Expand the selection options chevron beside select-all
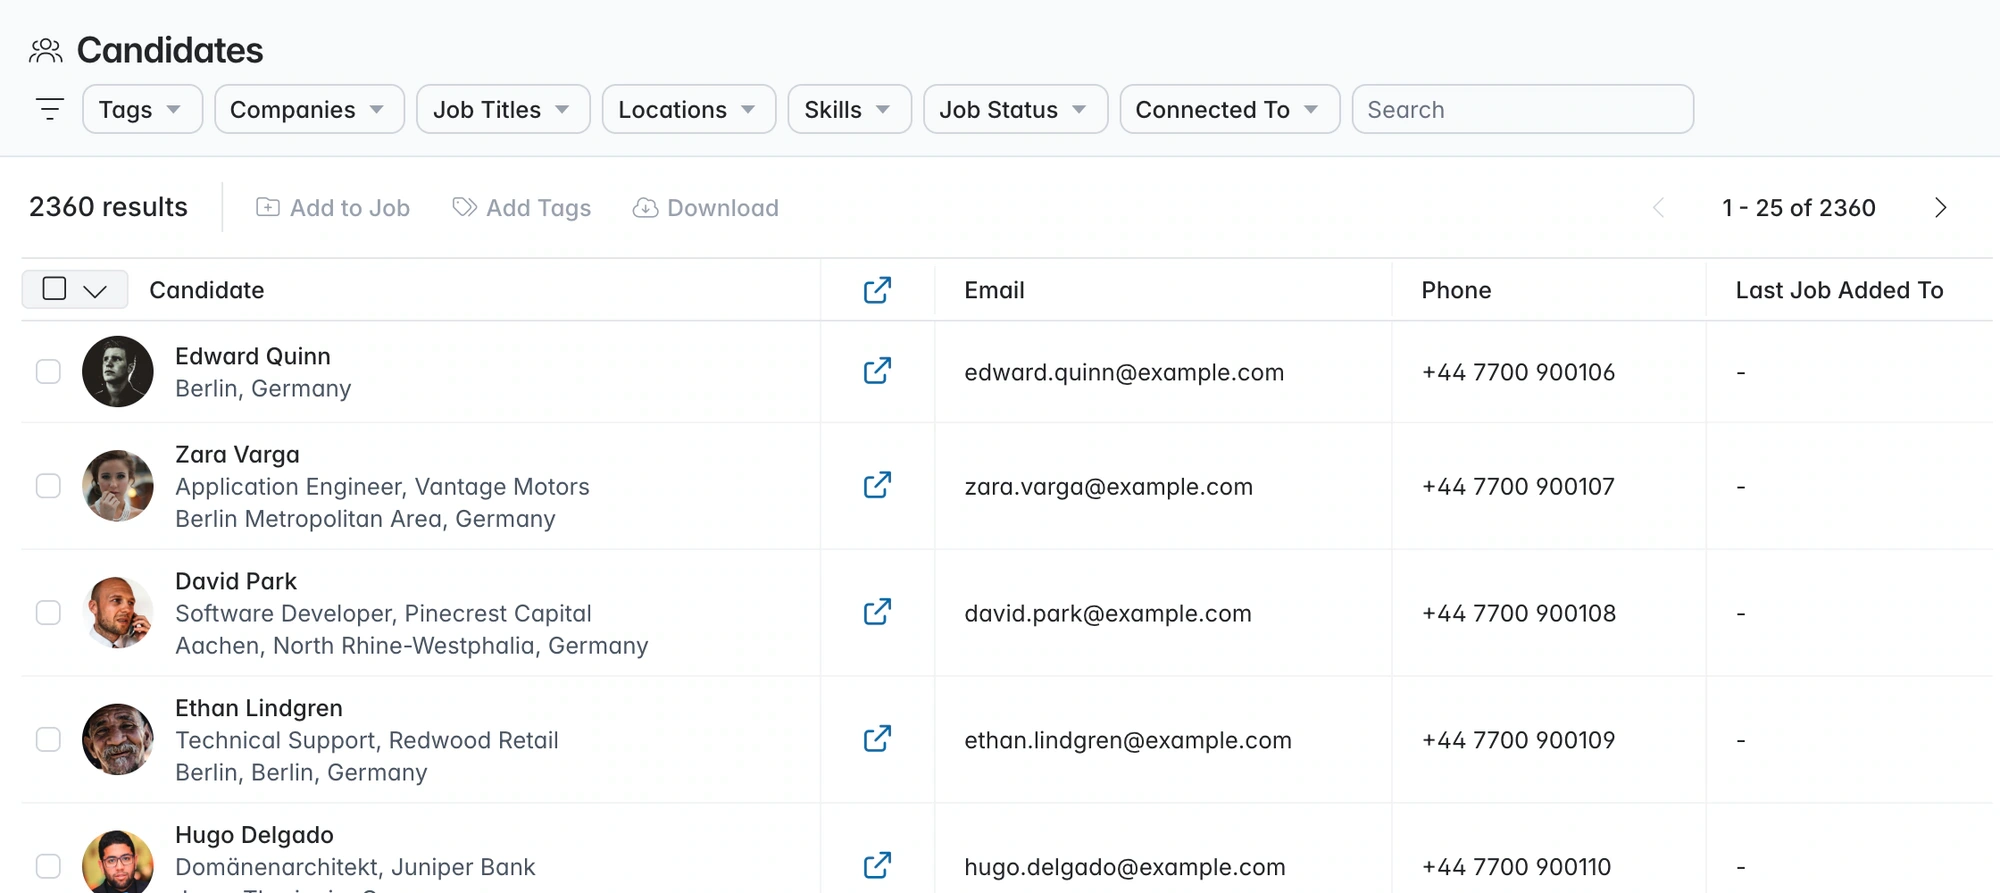Viewport: 2000px width, 893px height. point(95,291)
